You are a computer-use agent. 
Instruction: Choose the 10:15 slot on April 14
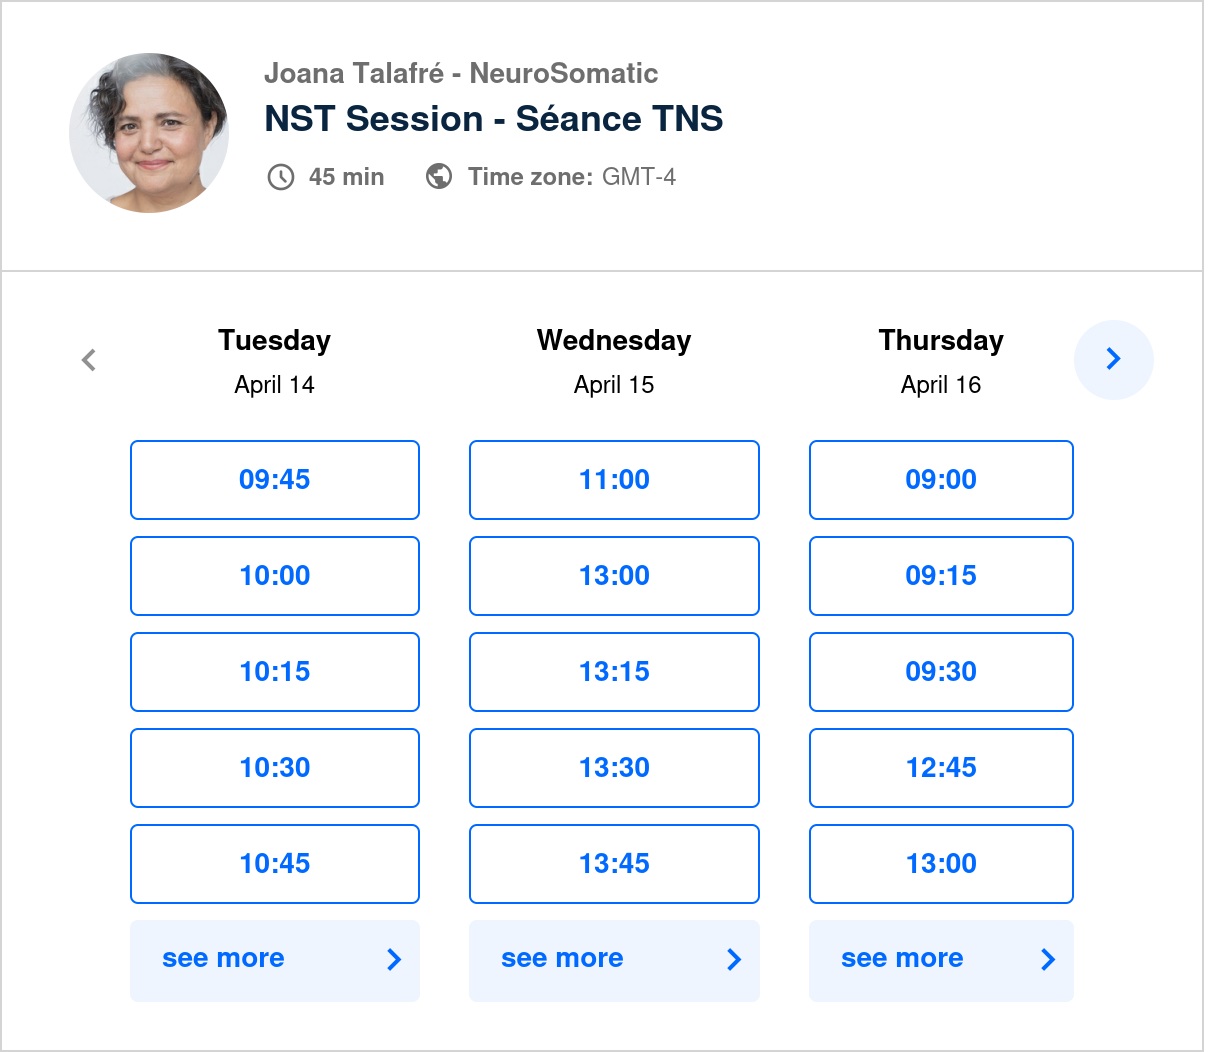coord(274,672)
